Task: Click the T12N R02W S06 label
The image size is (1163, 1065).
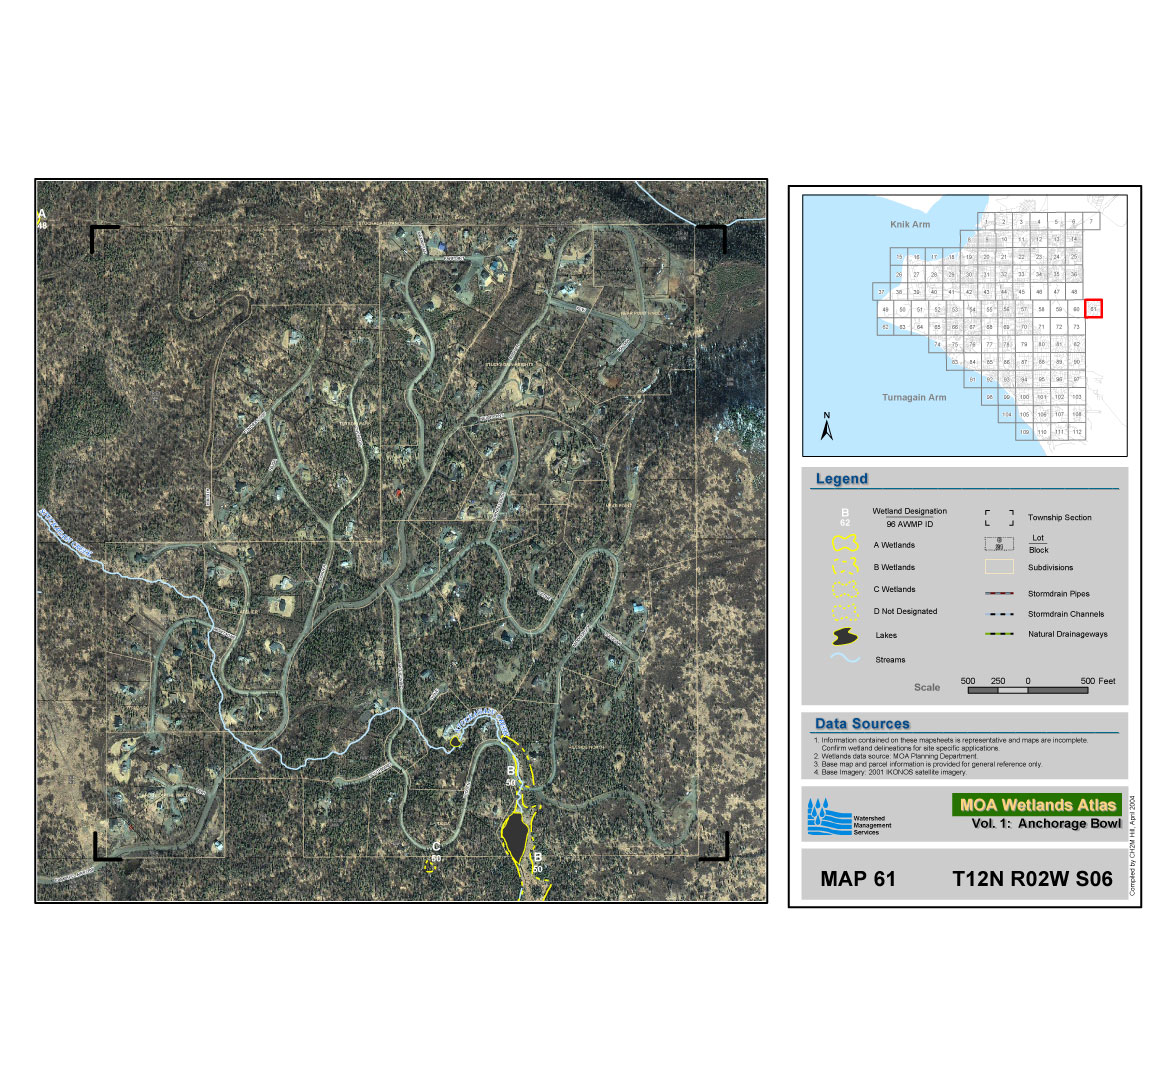Action: [1032, 879]
